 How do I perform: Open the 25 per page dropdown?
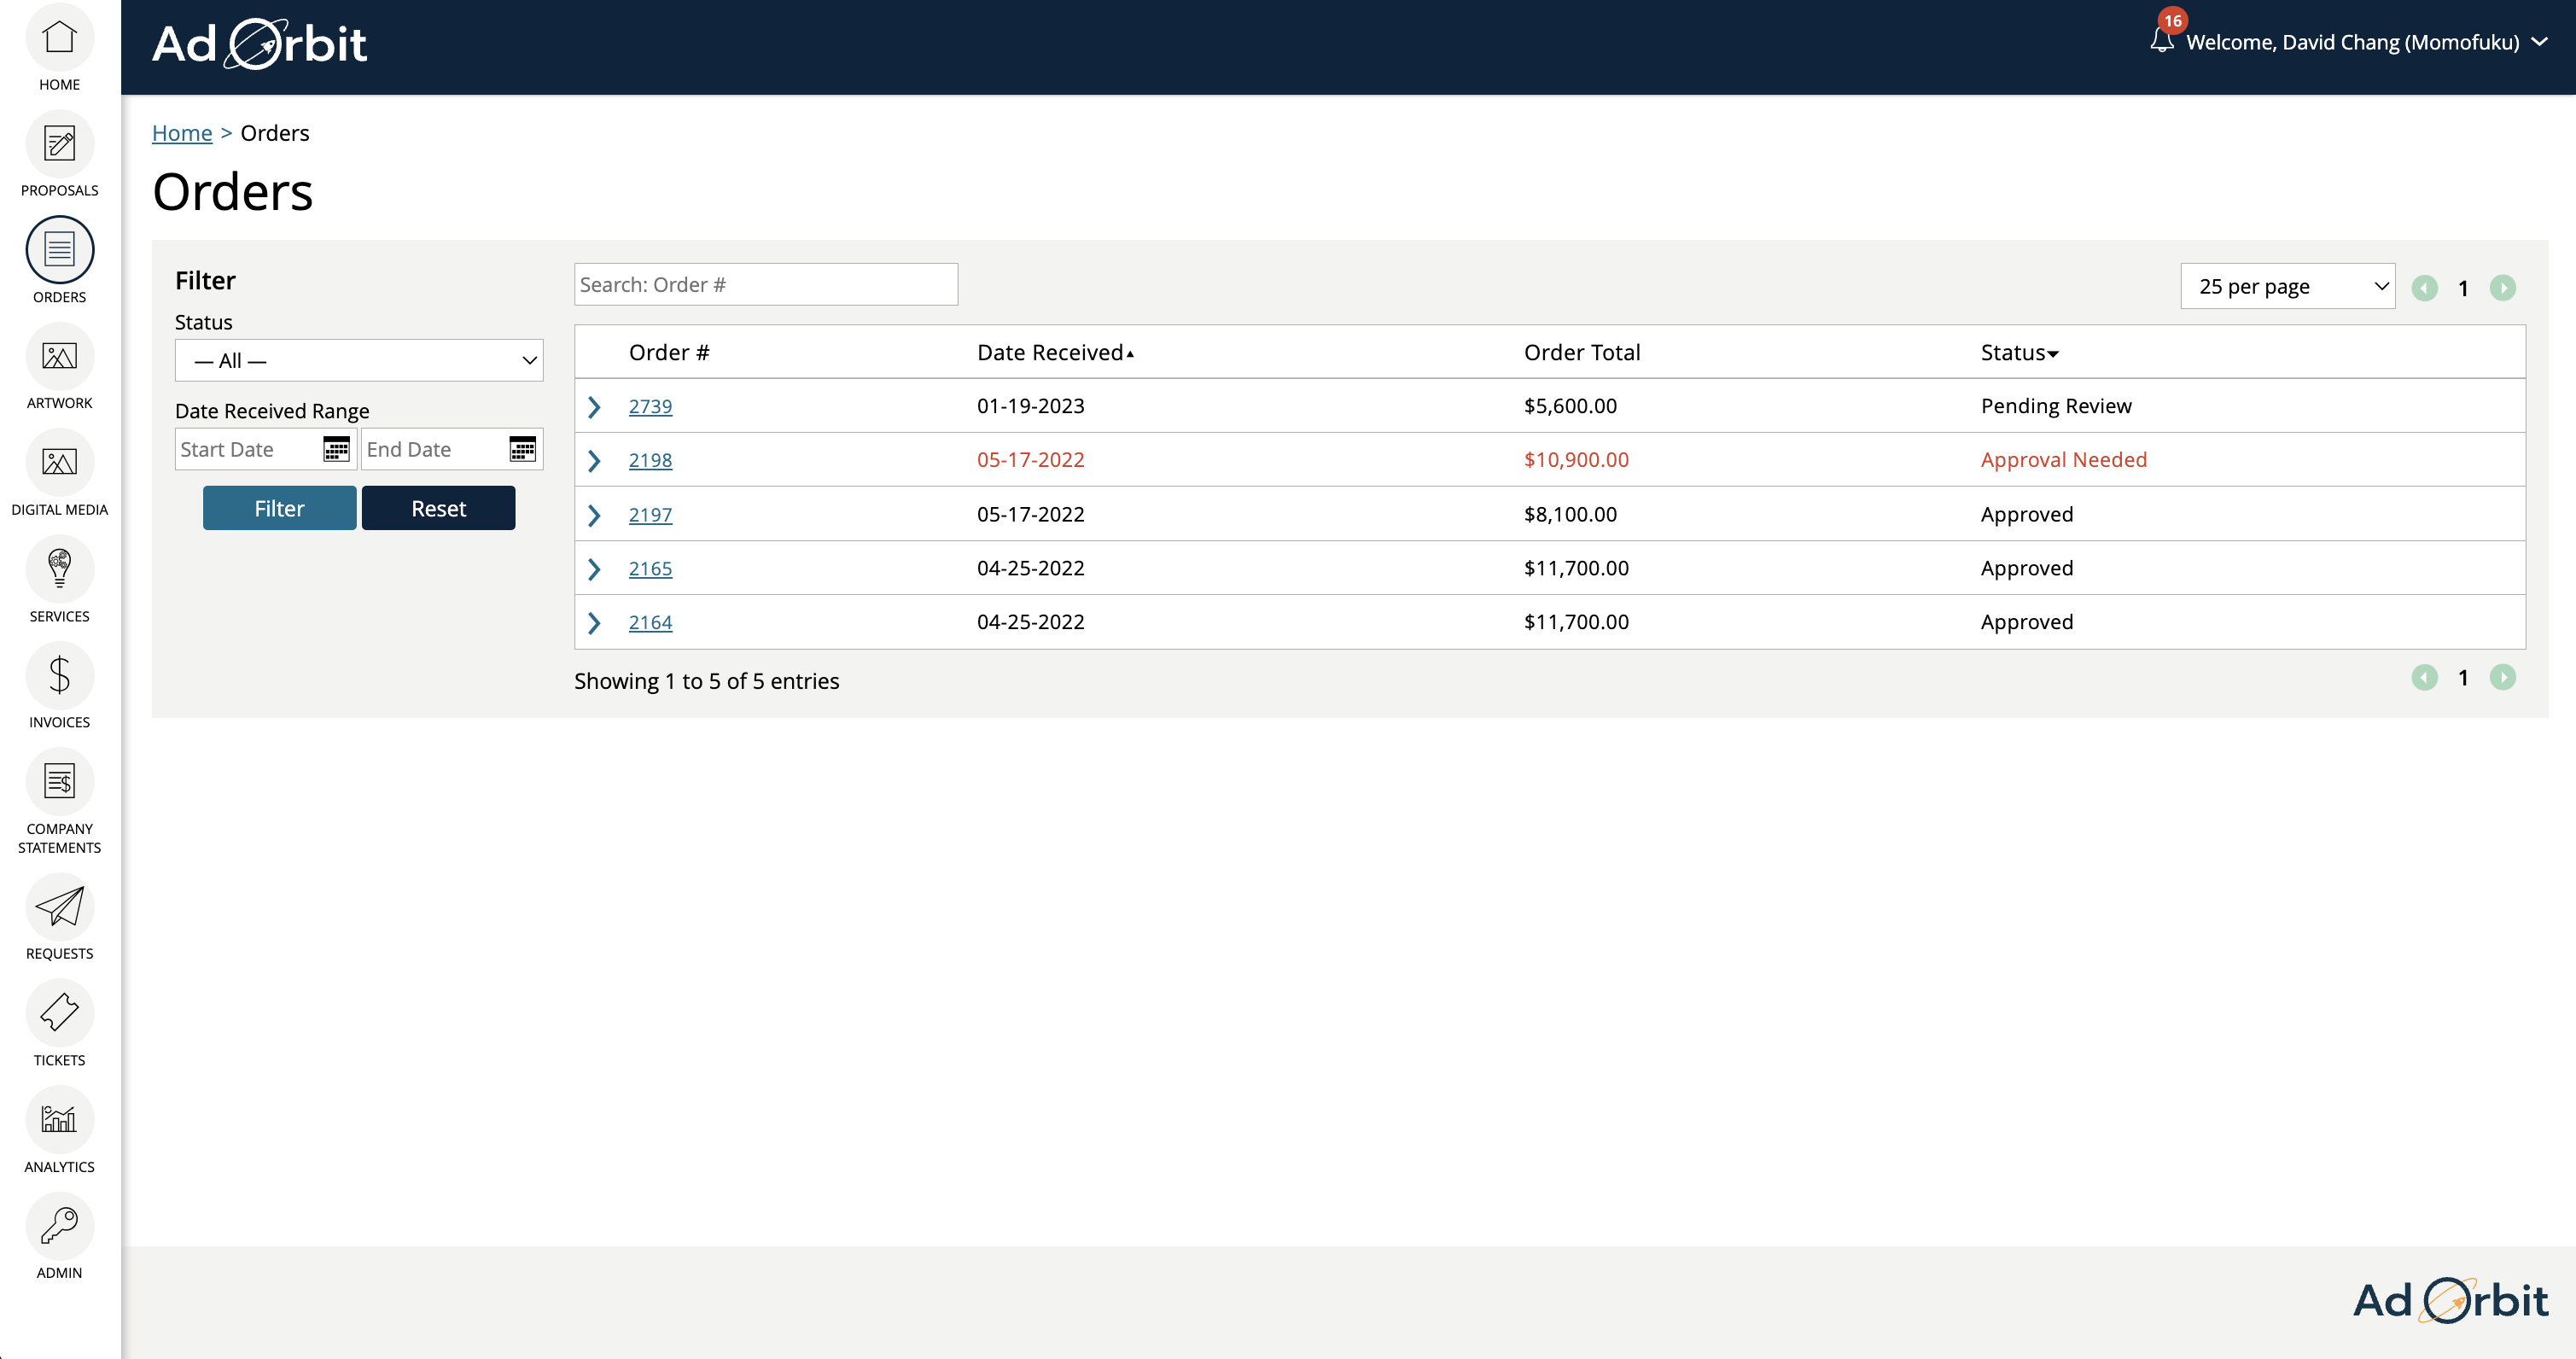click(x=2286, y=287)
